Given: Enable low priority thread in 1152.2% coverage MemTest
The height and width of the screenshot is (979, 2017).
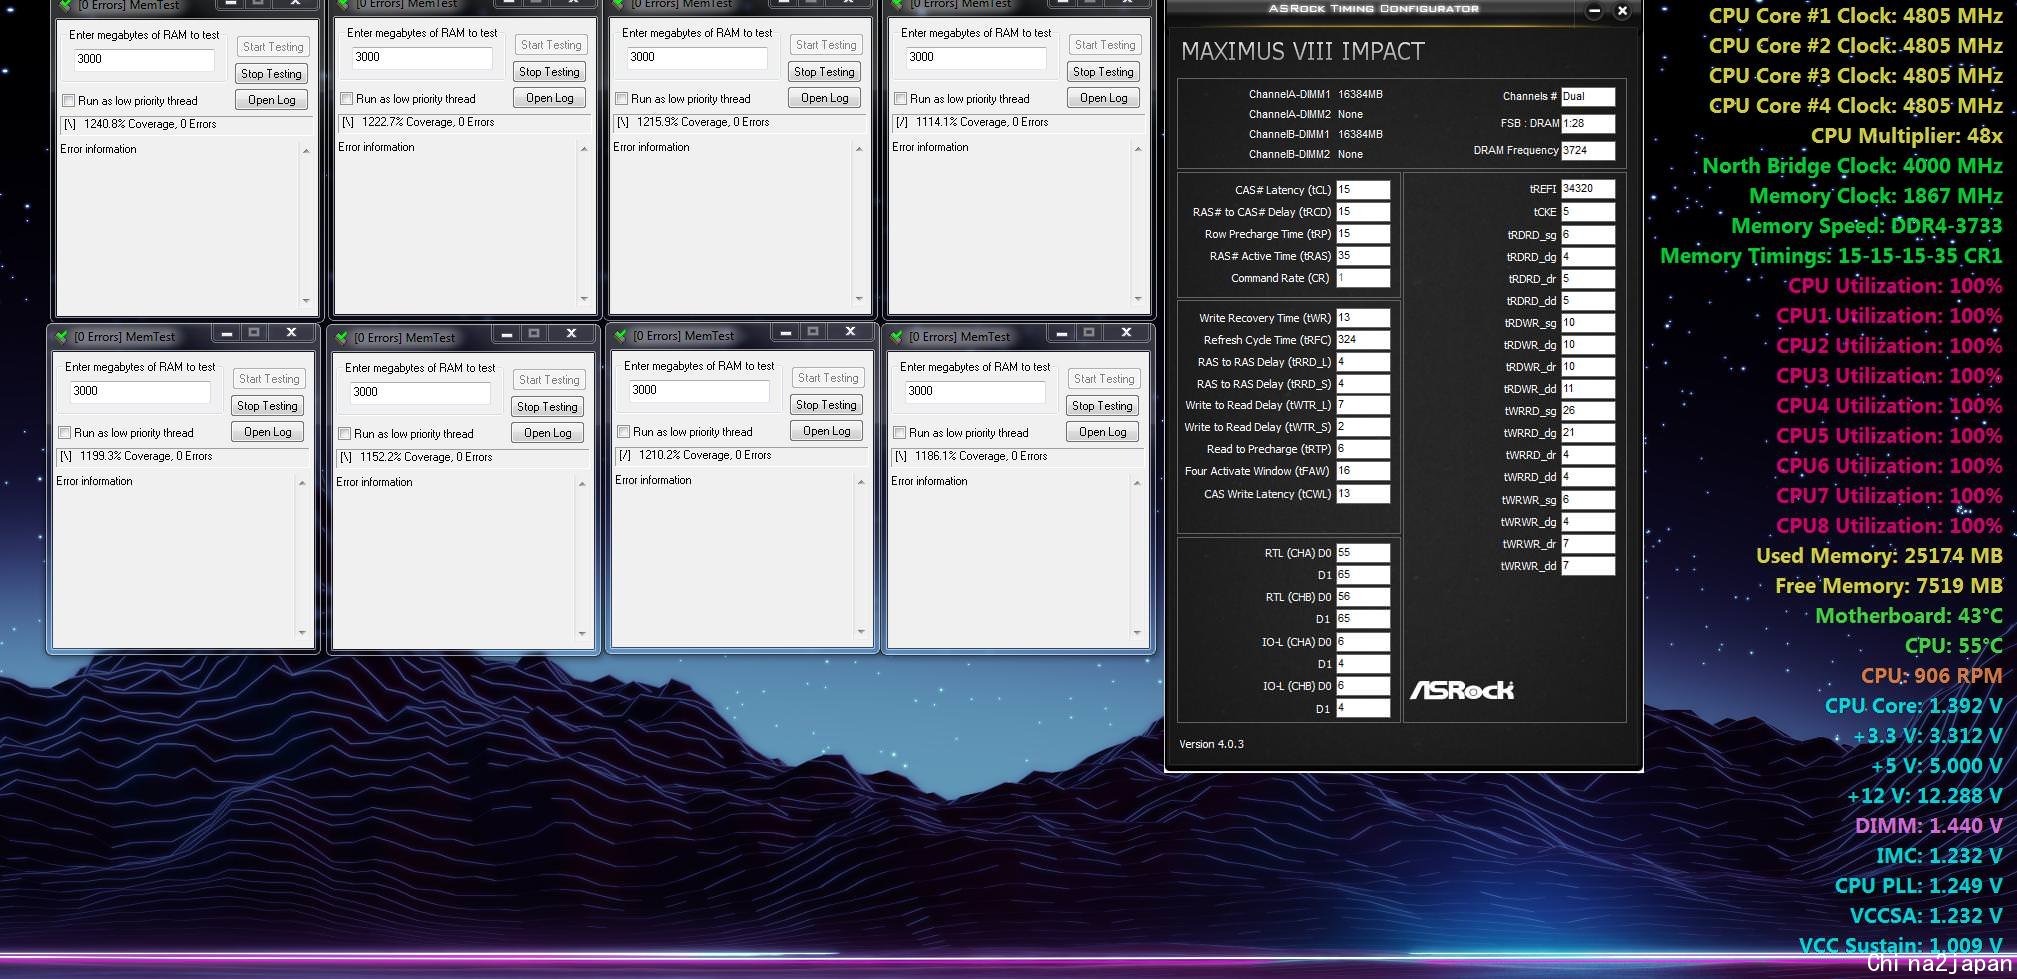Looking at the screenshot, I should [x=344, y=434].
